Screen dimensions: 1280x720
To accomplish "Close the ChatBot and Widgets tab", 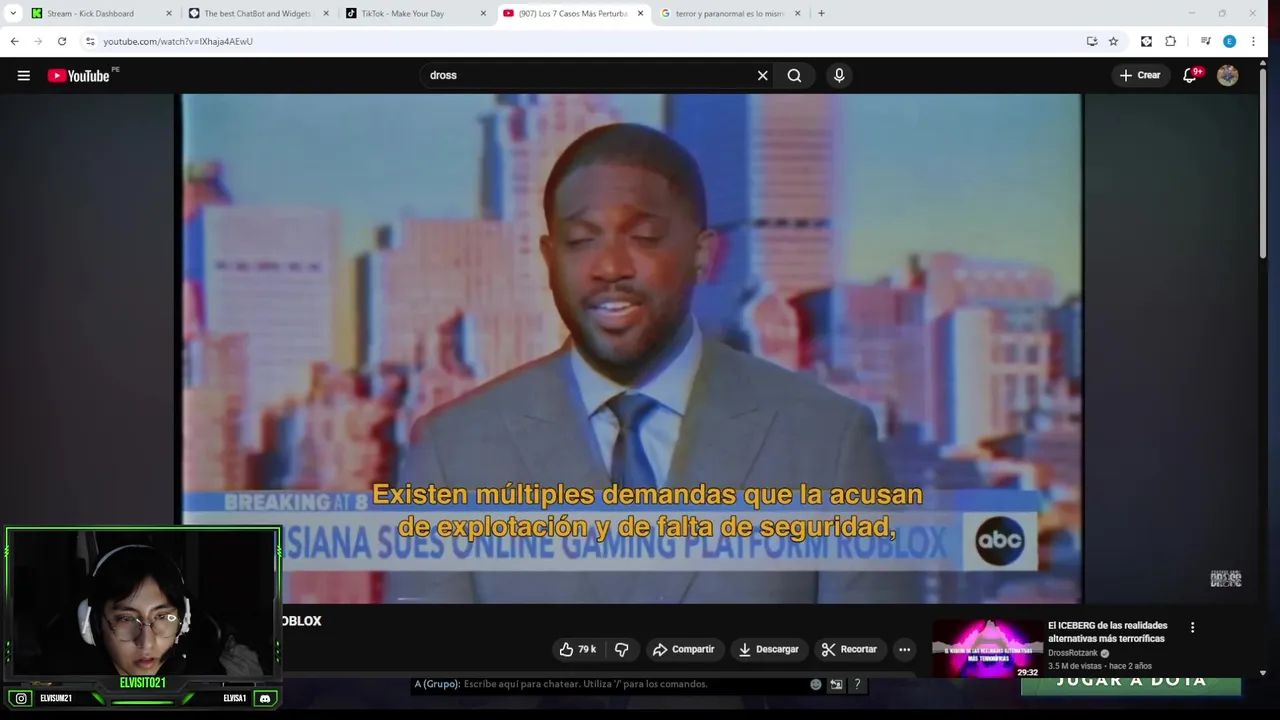I will coord(326,13).
